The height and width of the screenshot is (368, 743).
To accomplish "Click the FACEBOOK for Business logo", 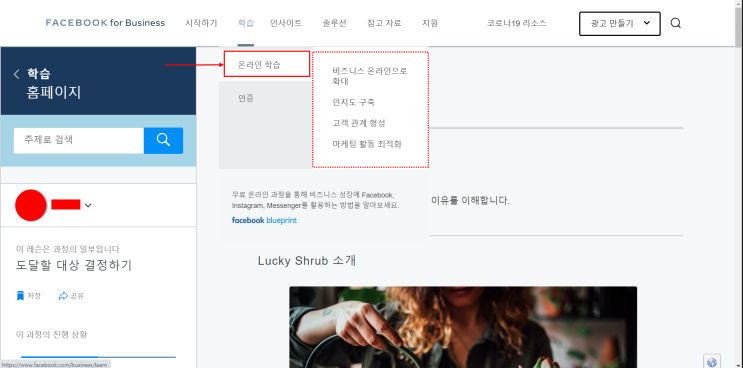I will [x=105, y=23].
